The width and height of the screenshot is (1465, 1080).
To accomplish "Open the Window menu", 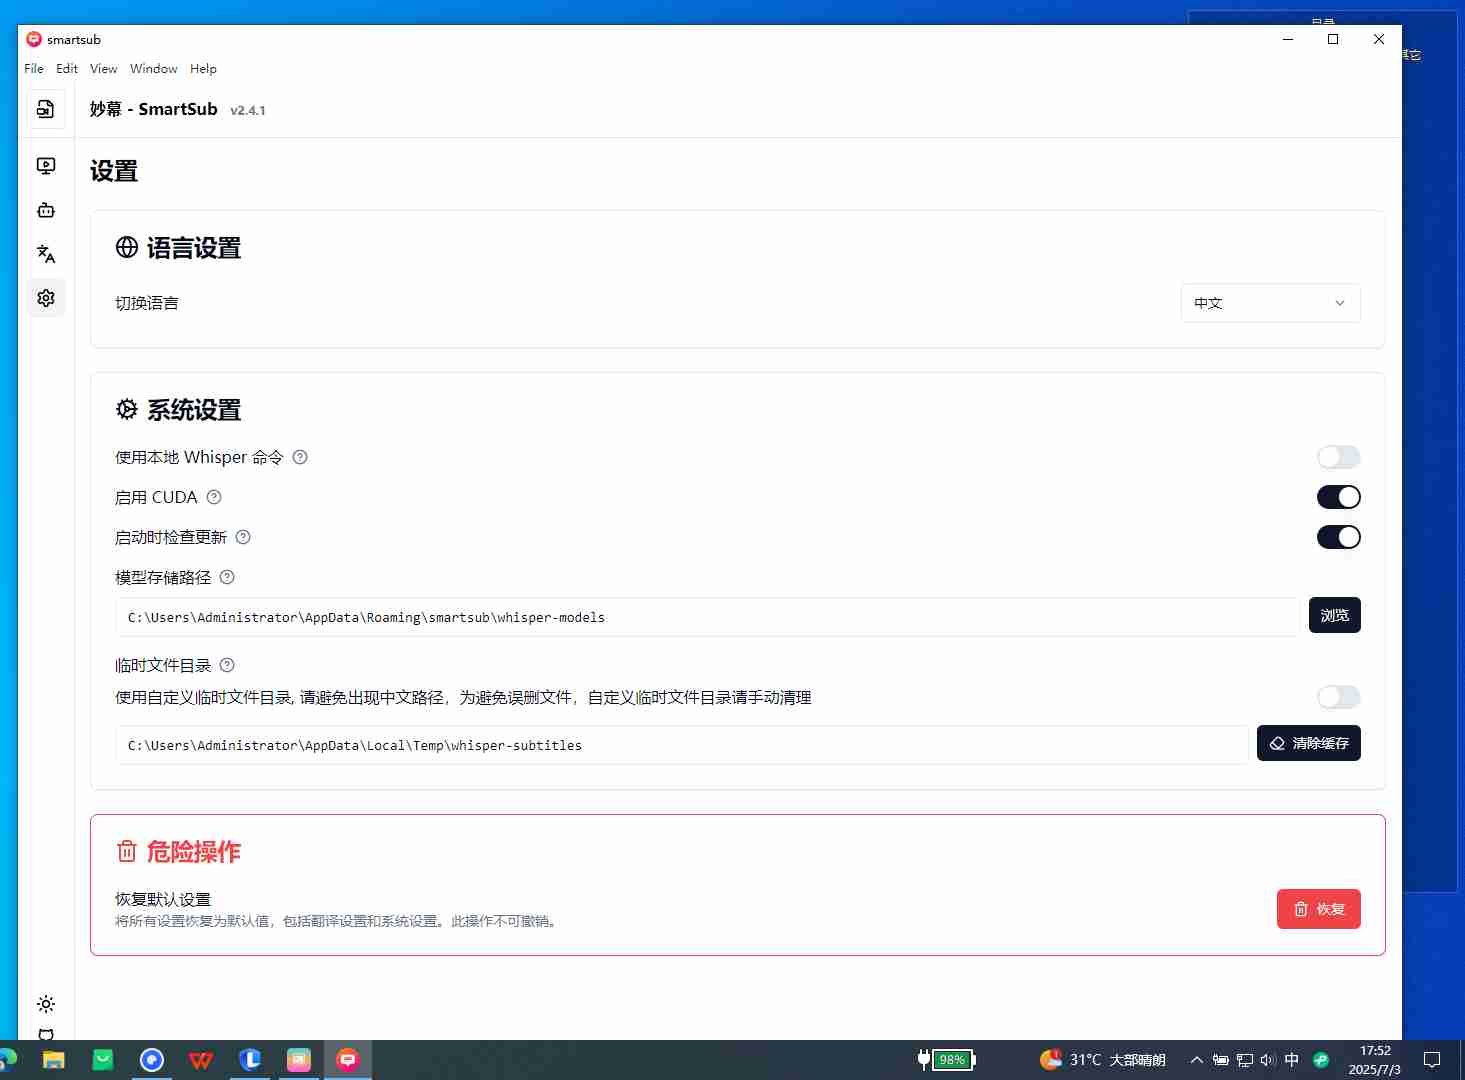I will pyautogui.click(x=153, y=68).
